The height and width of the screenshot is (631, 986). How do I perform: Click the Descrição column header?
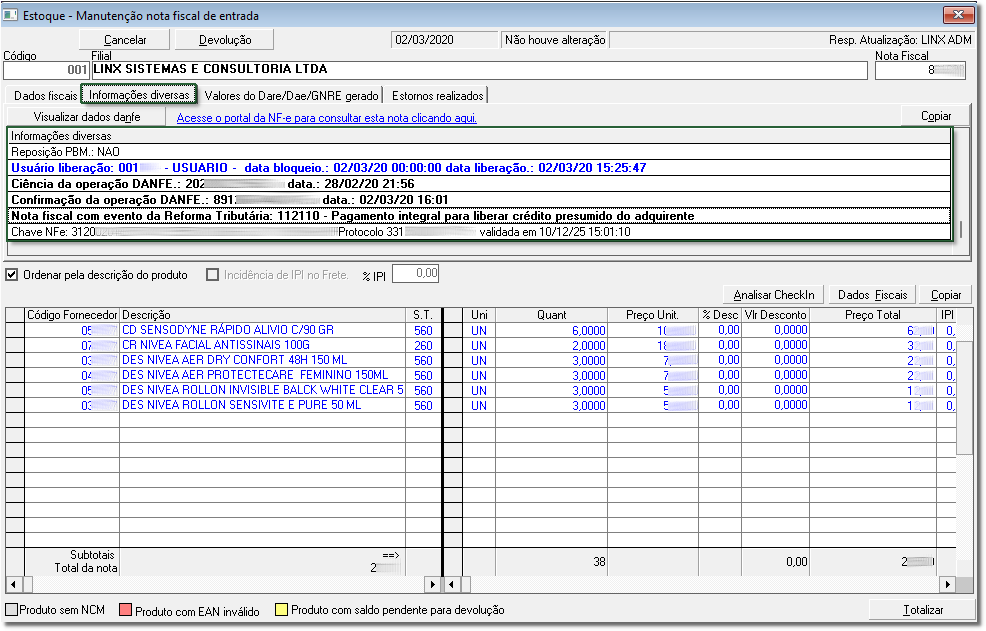pyautogui.click(x=262, y=315)
